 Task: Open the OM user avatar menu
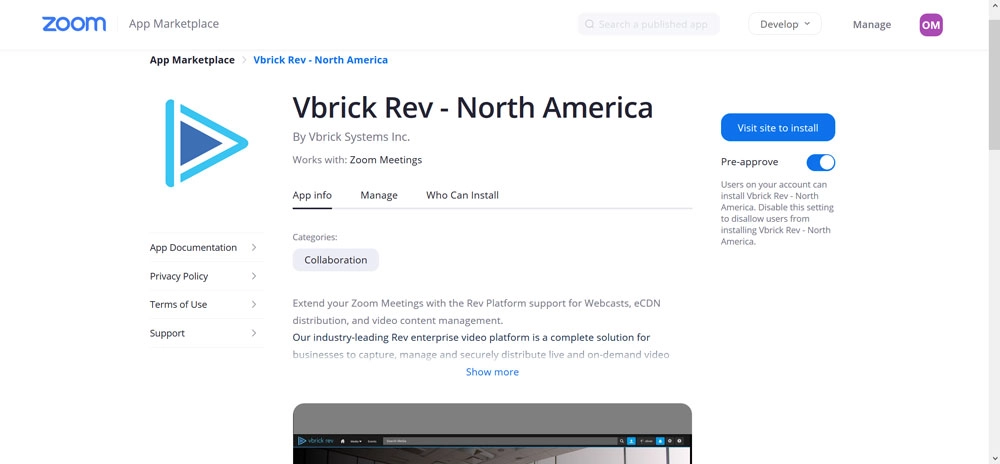(930, 25)
